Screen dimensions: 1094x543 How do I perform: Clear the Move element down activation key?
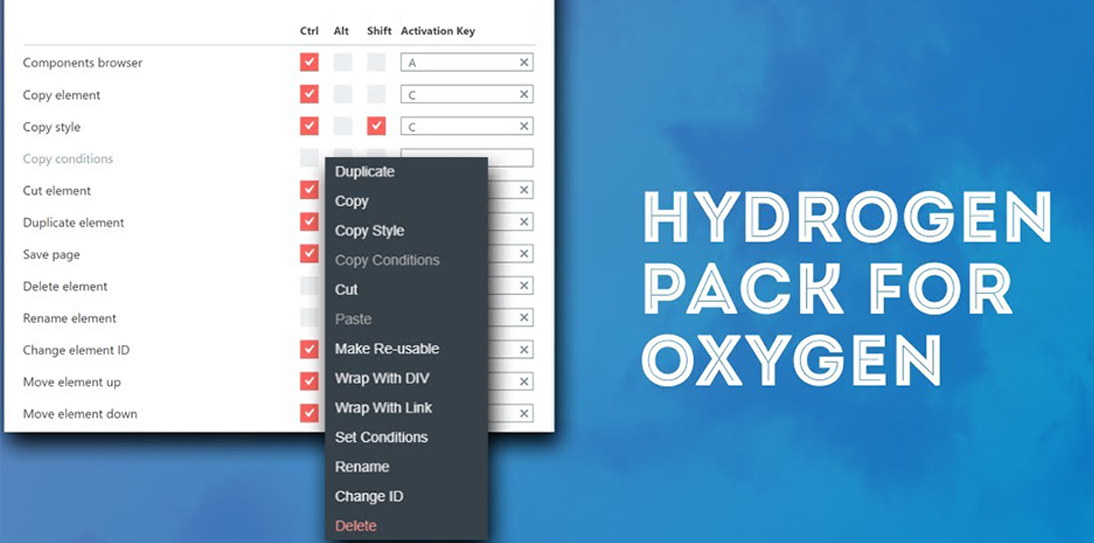524,413
